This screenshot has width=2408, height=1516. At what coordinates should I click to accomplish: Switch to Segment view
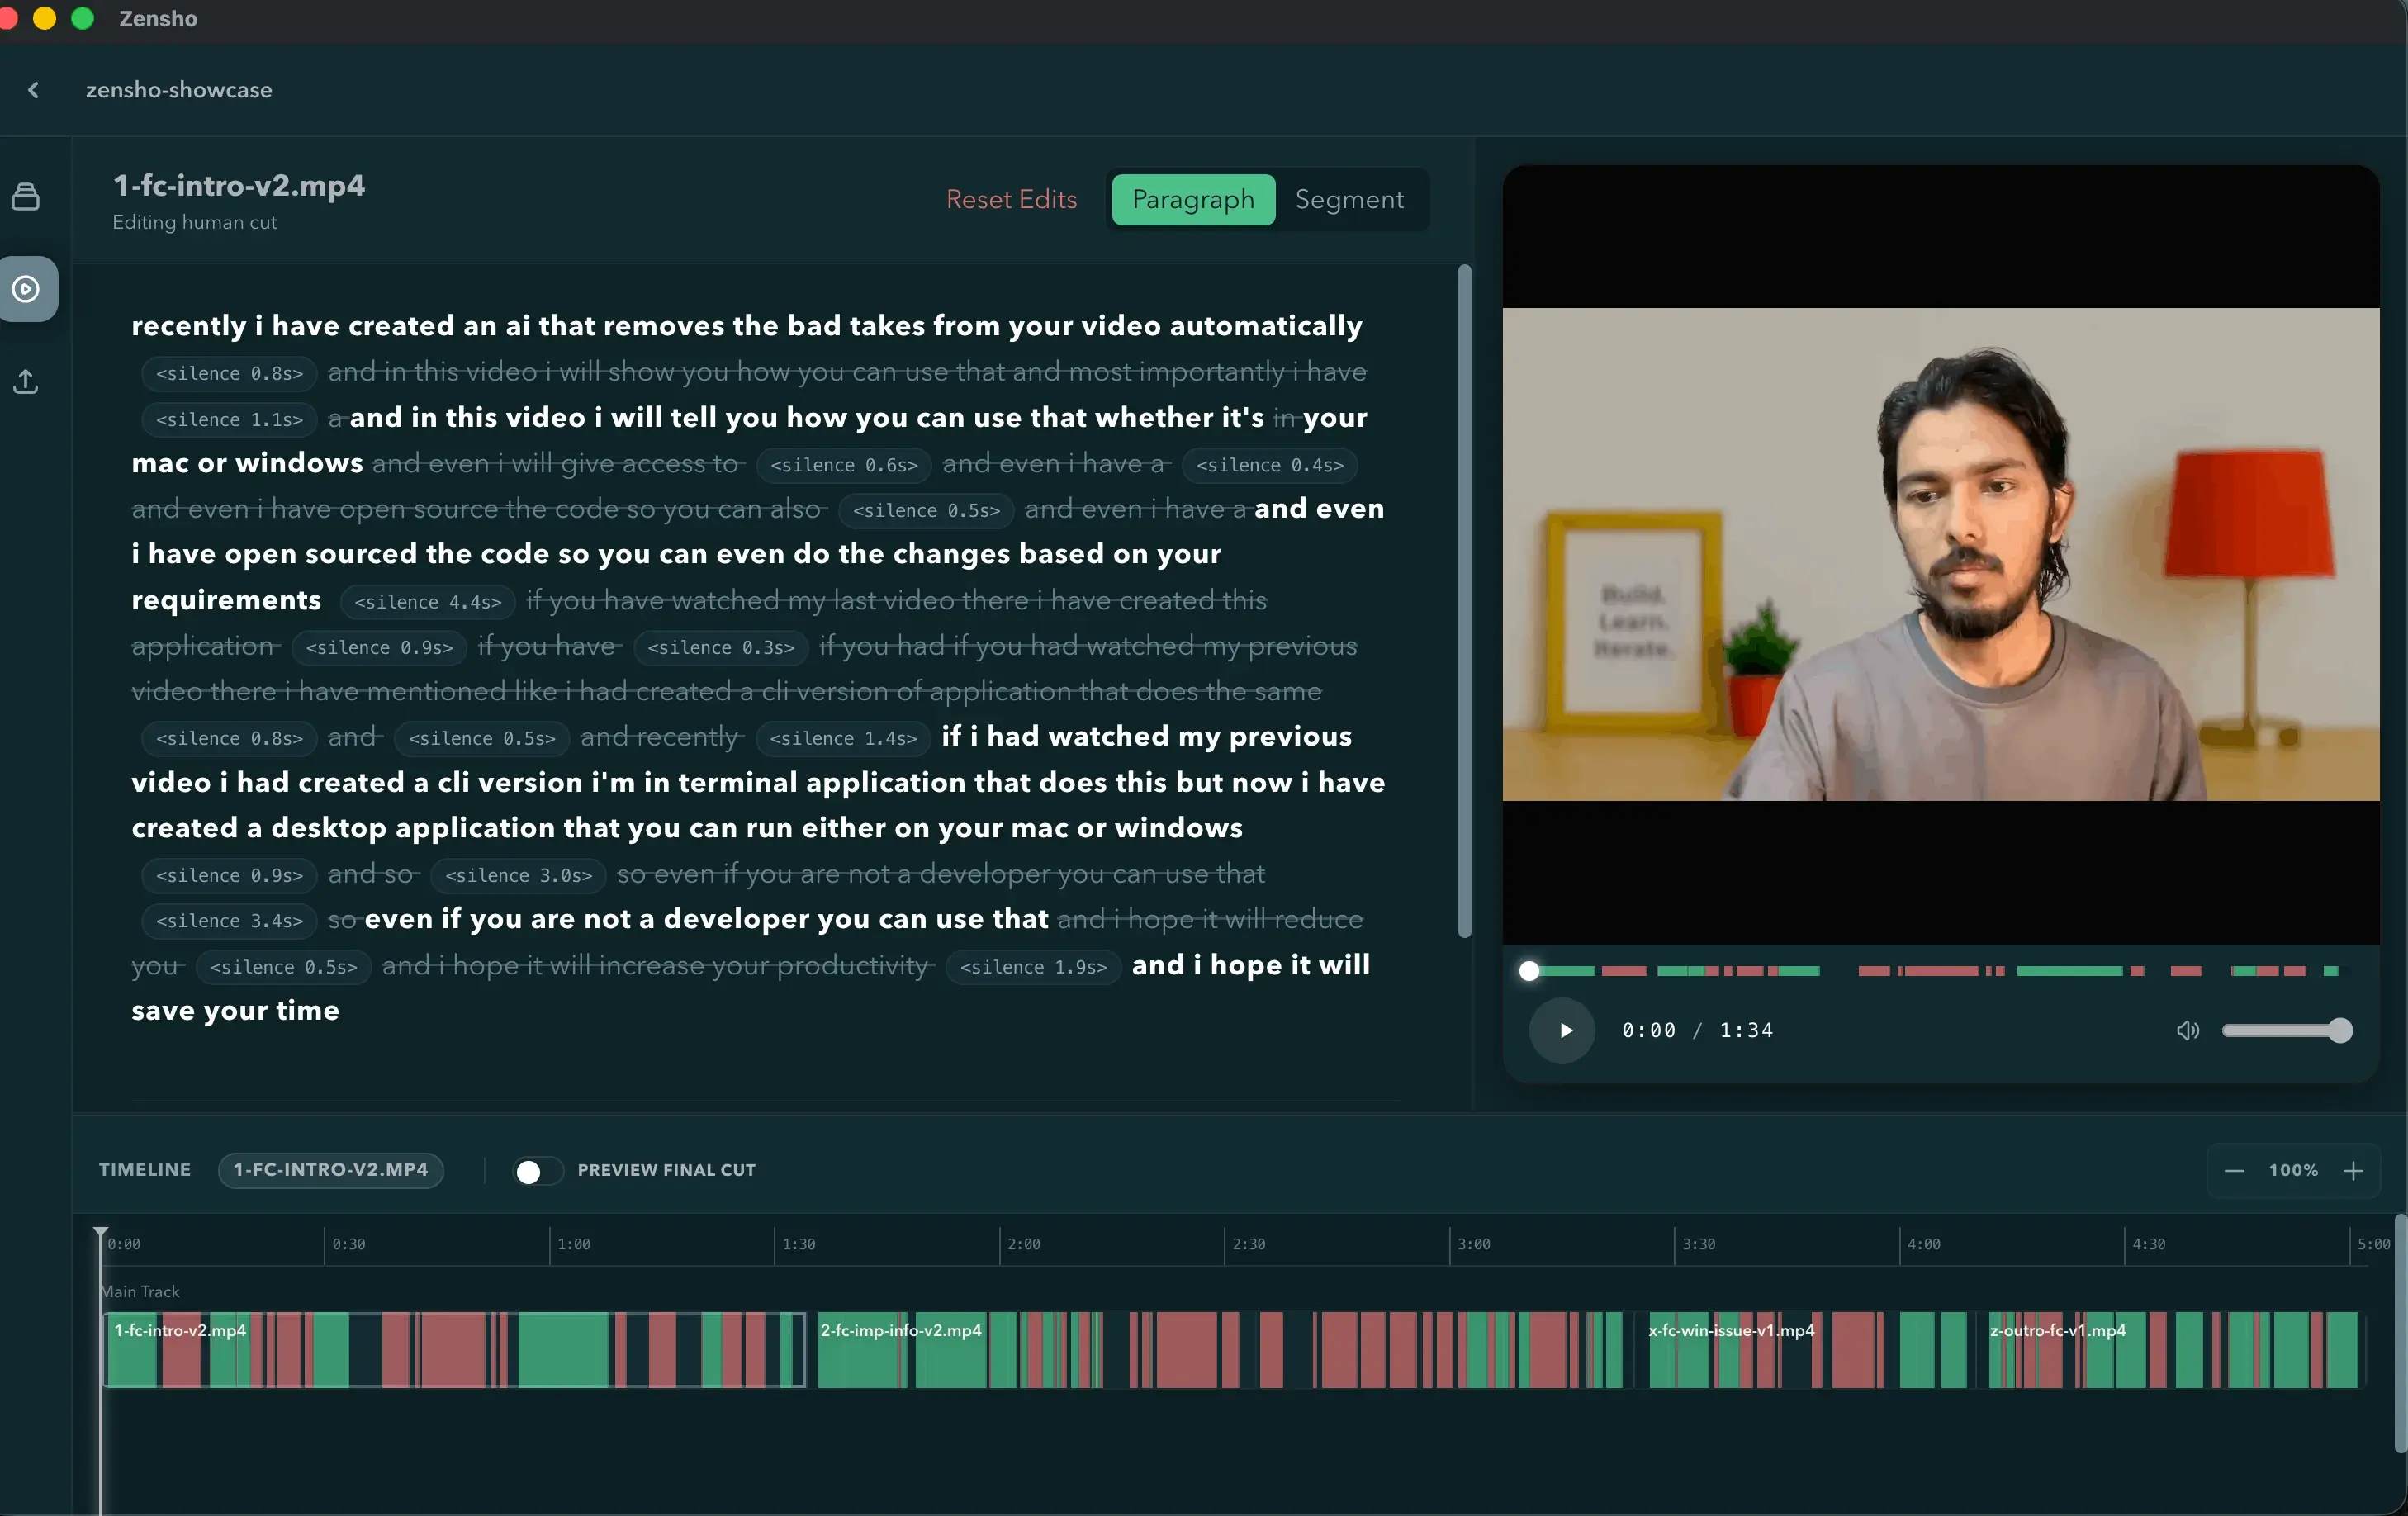tap(1349, 200)
